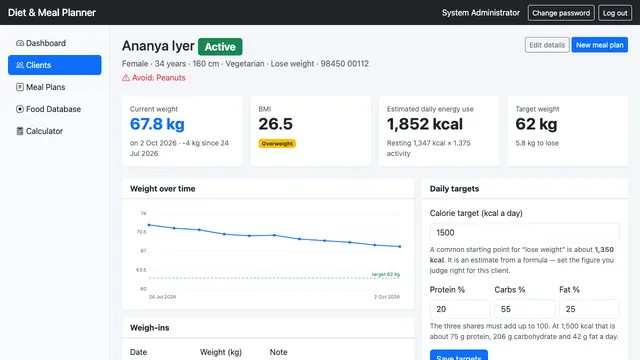
Task: Click the '2 Oct 2026' chart axis label
Action: (x=387, y=297)
